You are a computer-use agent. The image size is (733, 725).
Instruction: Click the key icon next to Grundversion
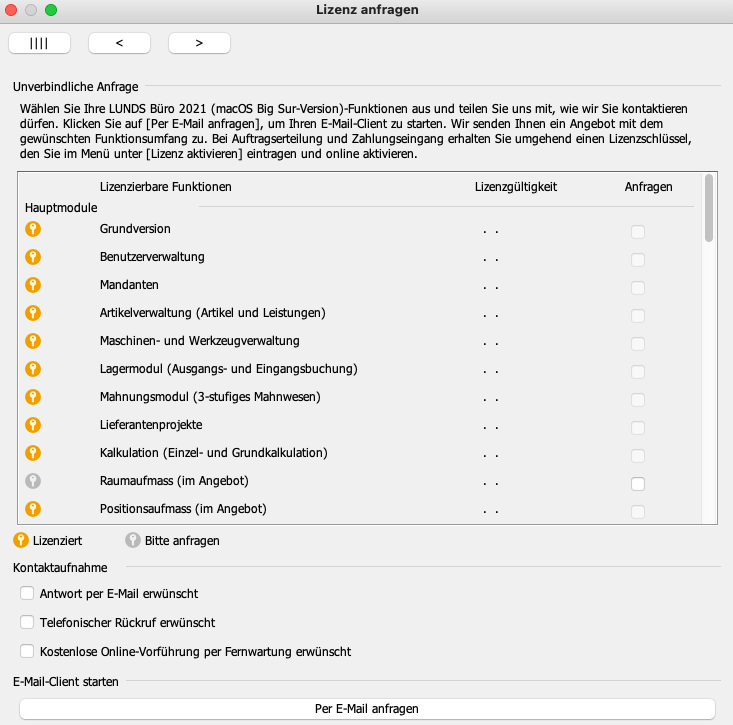point(33,229)
